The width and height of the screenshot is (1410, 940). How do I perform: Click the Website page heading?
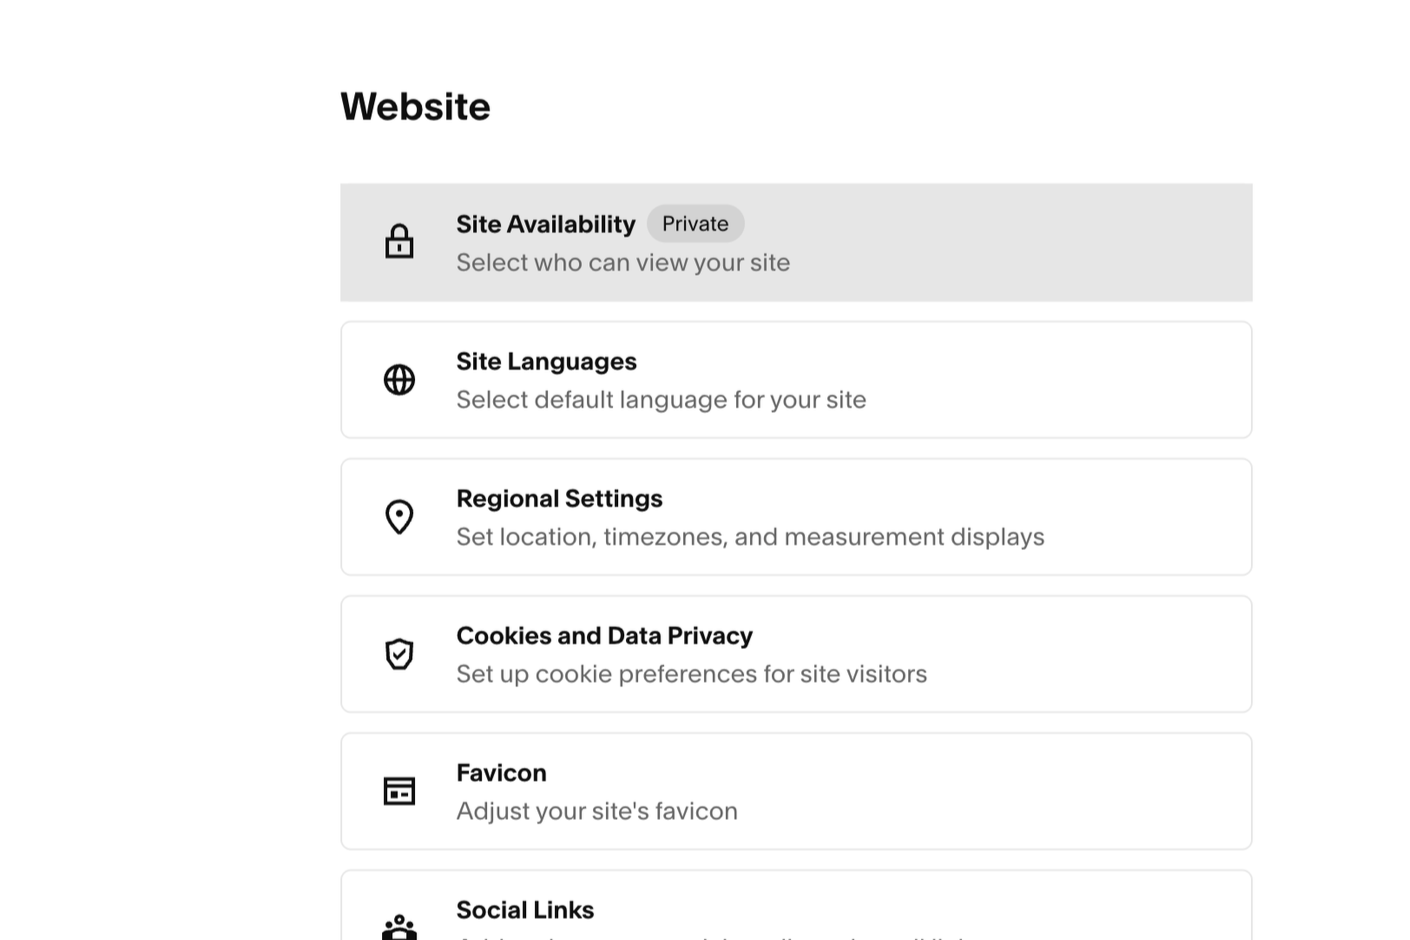click(415, 107)
